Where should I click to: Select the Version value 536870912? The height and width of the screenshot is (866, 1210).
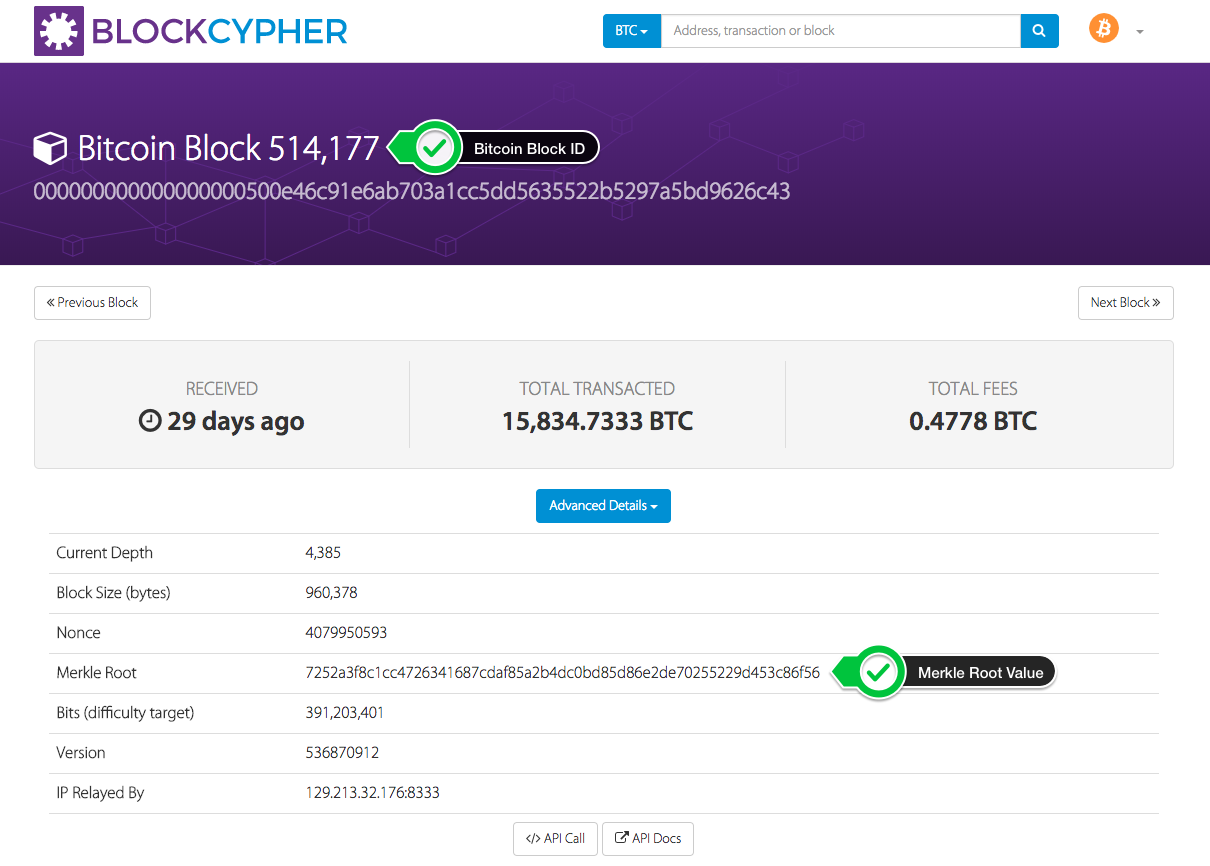(342, 753)
